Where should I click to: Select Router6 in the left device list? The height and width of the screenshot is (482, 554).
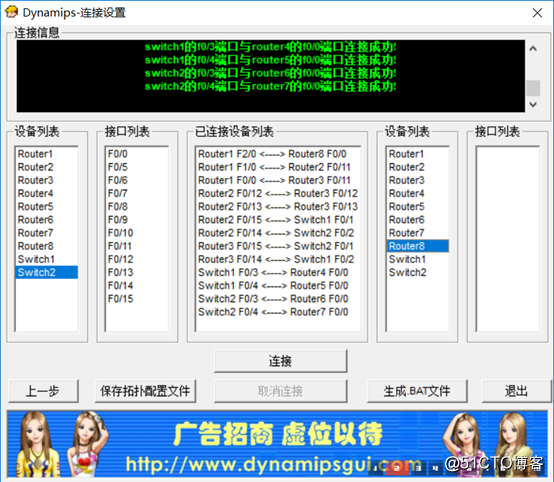point(46,220)
